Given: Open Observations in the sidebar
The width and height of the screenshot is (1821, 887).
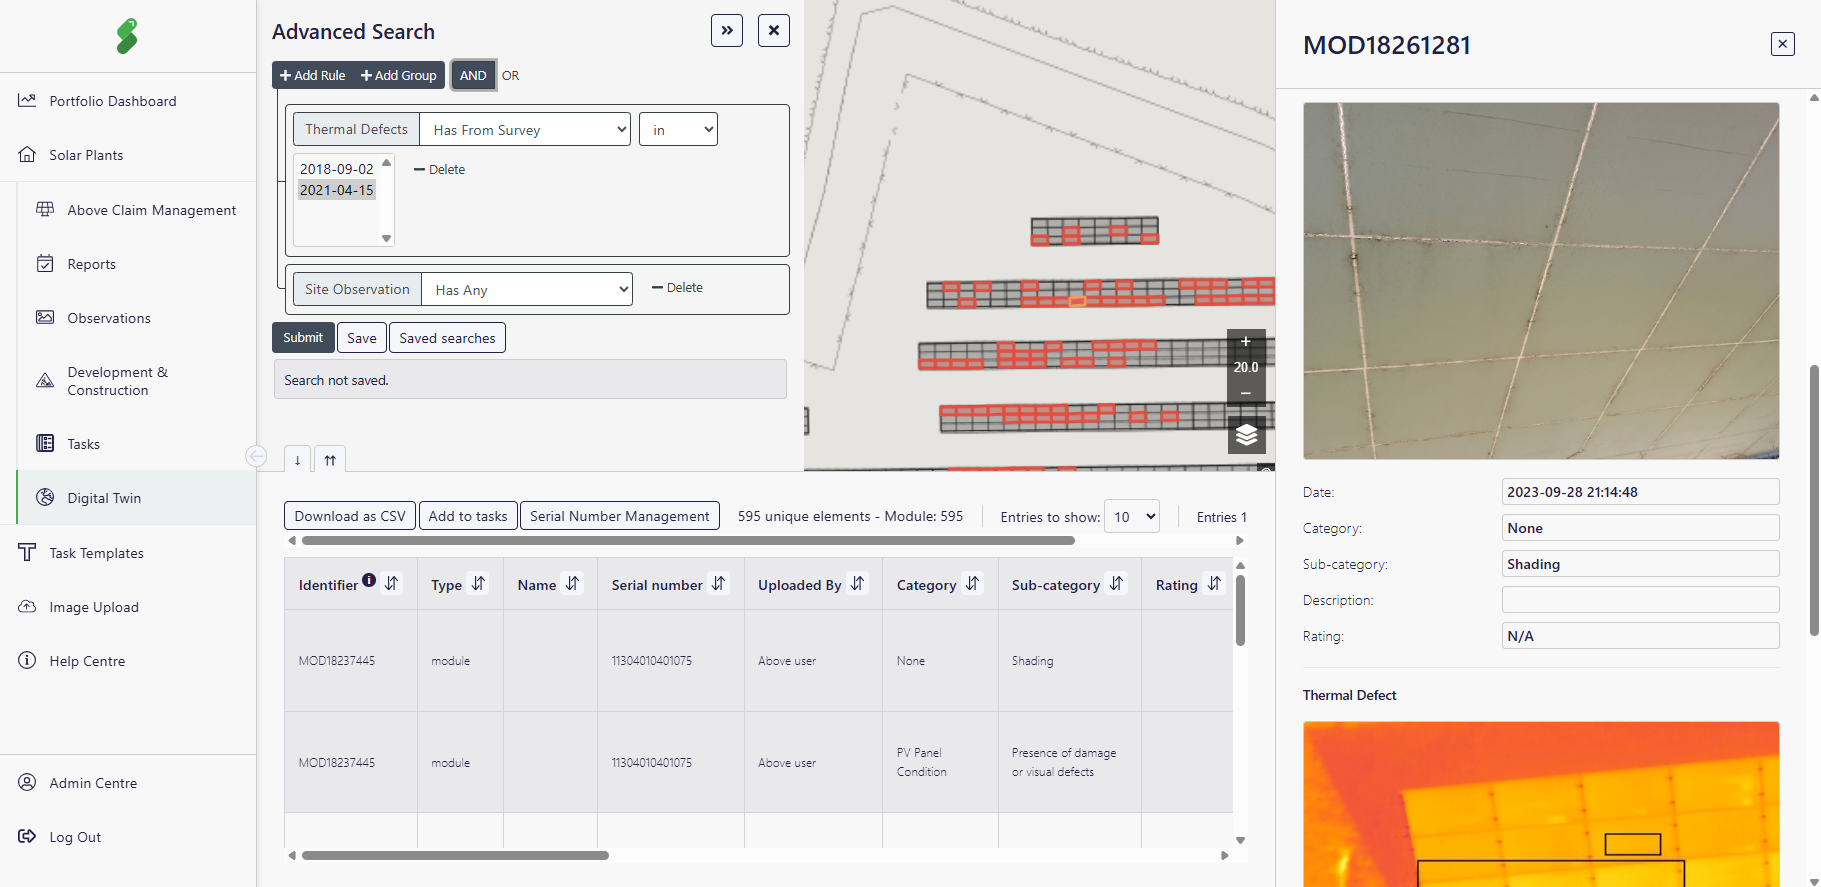Looking at the screenshot, I should 109,318.
